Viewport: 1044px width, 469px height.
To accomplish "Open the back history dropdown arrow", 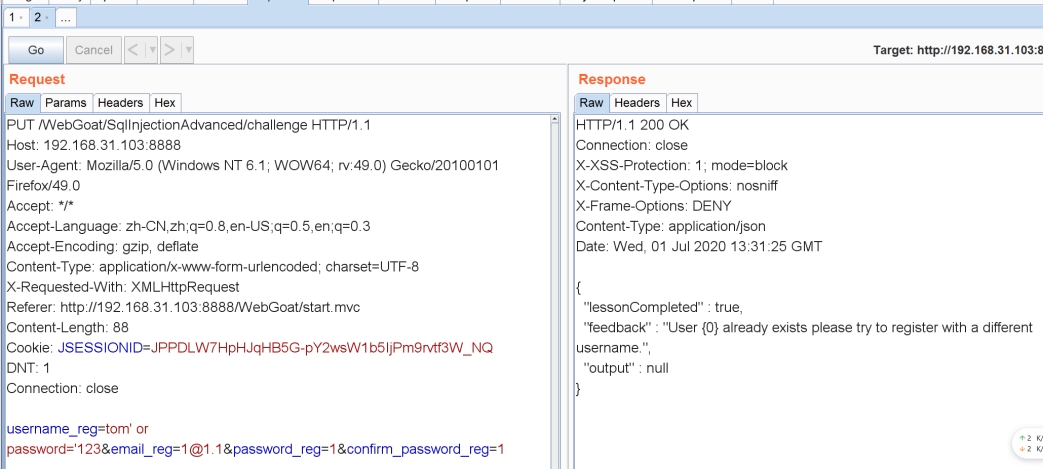I will 152,50.
